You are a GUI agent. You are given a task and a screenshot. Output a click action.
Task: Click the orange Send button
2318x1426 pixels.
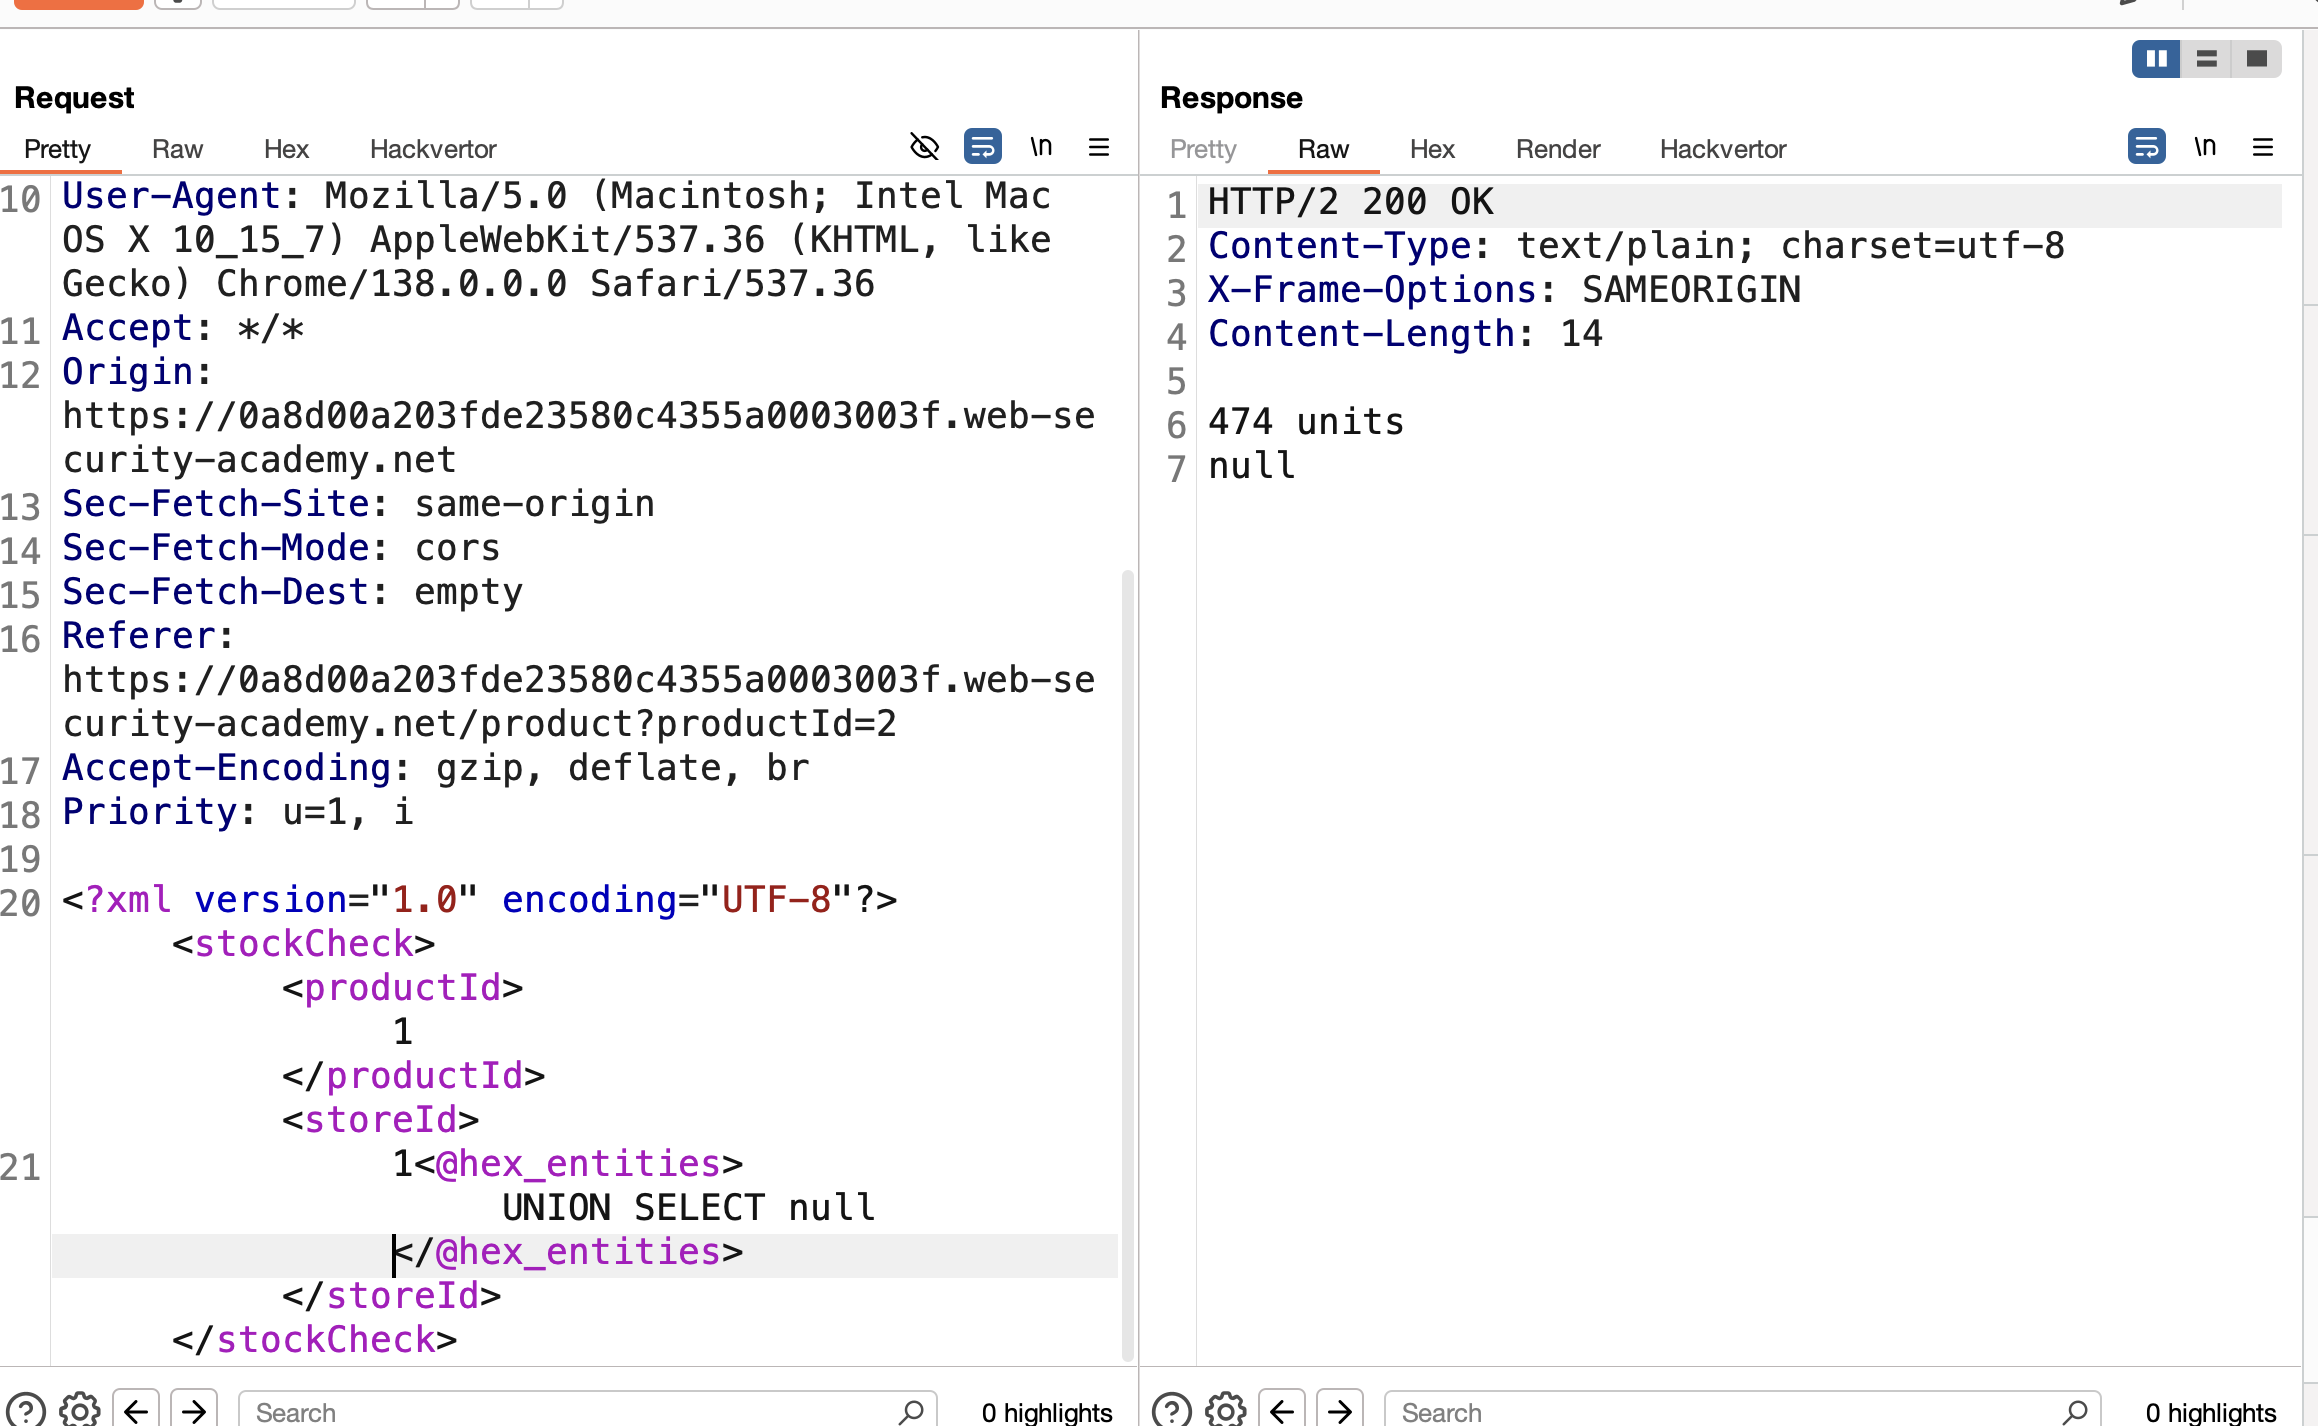(x=79, y=4)
